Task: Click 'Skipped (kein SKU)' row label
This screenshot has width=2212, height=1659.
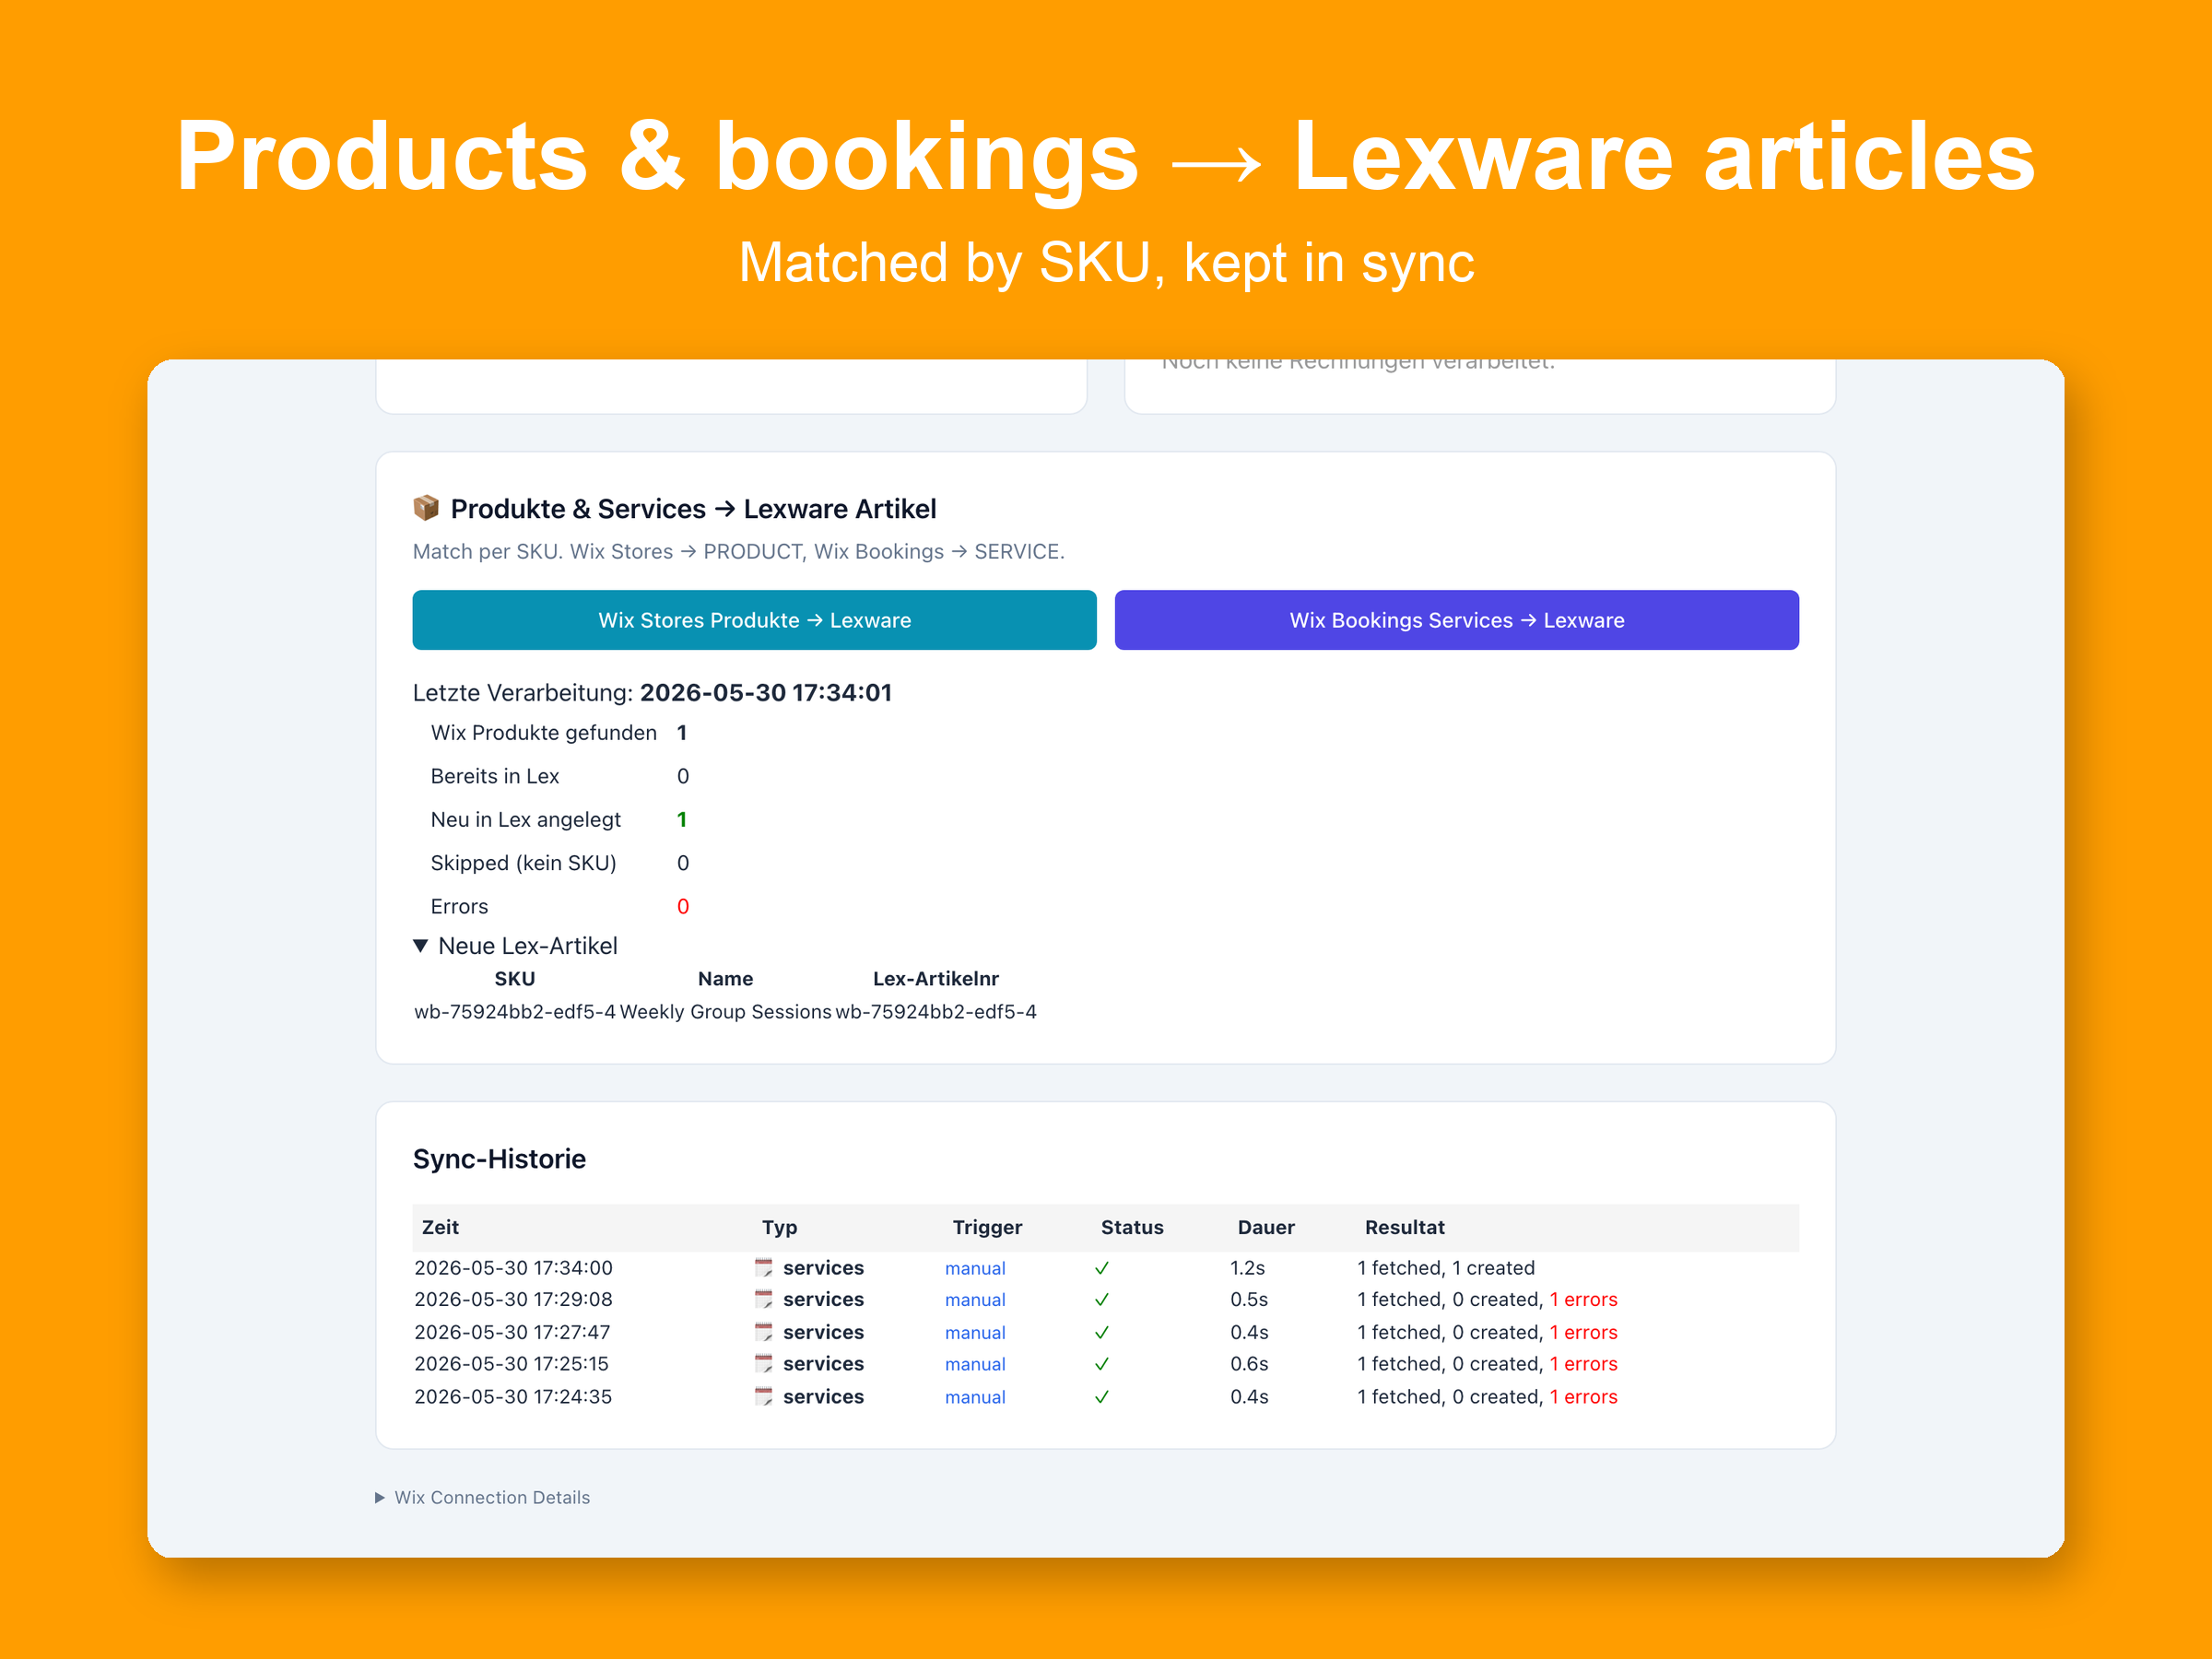Action: click(x=523, y=863)
